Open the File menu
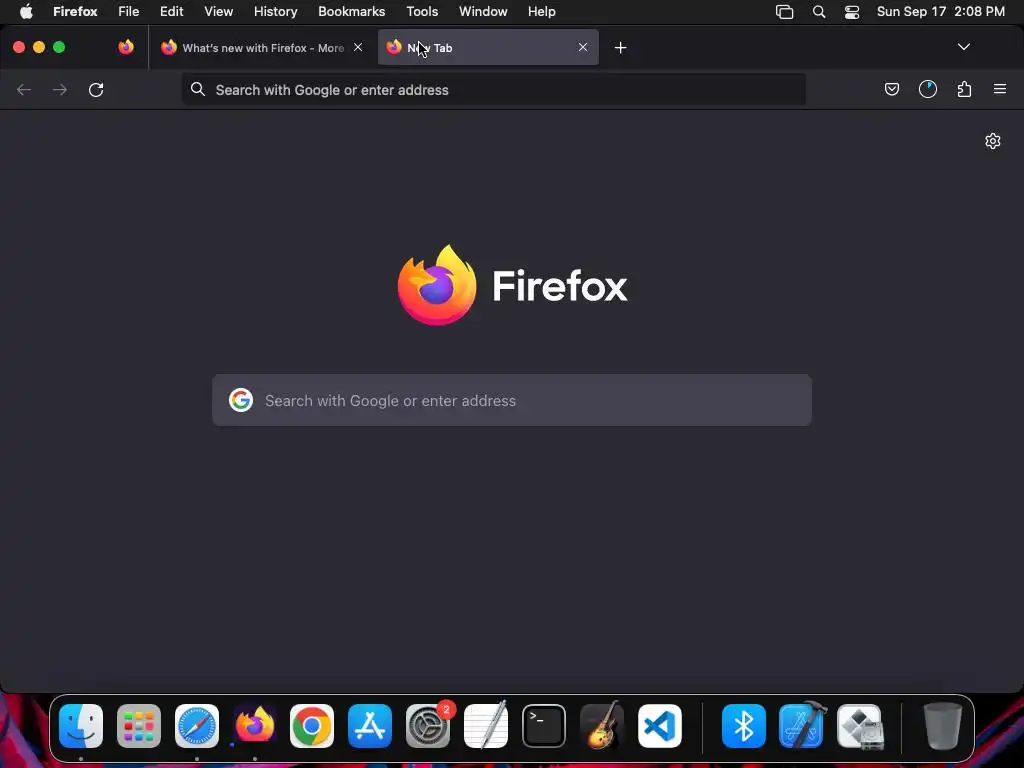The width and height of the screenshot is (1024, 768). (129, 12)
